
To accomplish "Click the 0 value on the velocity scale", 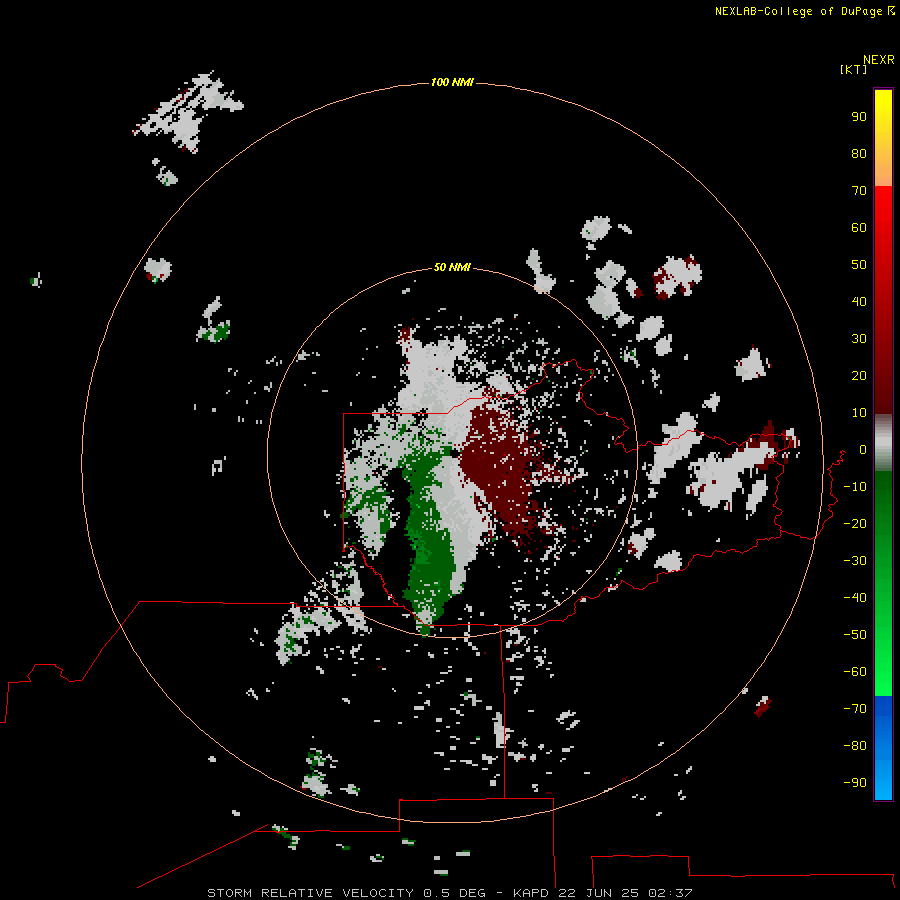I will tap(863, 450).
